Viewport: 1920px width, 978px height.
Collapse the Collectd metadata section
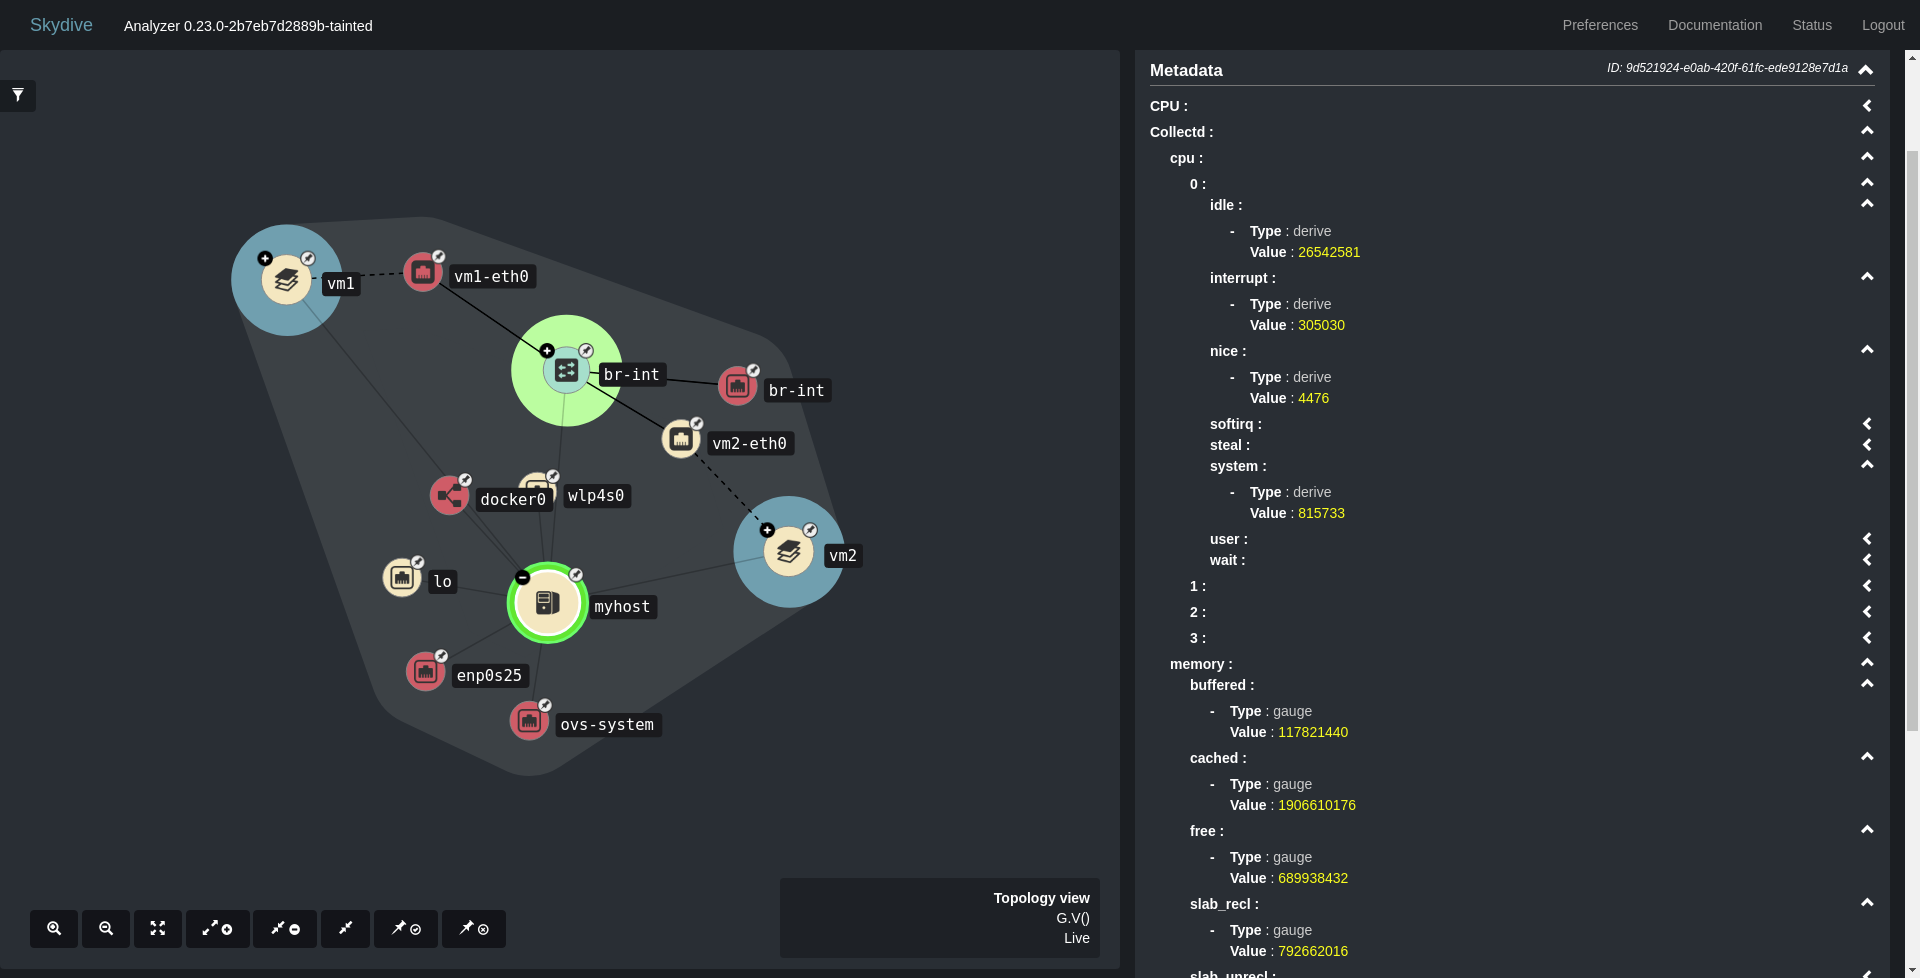click(1866, 131)
